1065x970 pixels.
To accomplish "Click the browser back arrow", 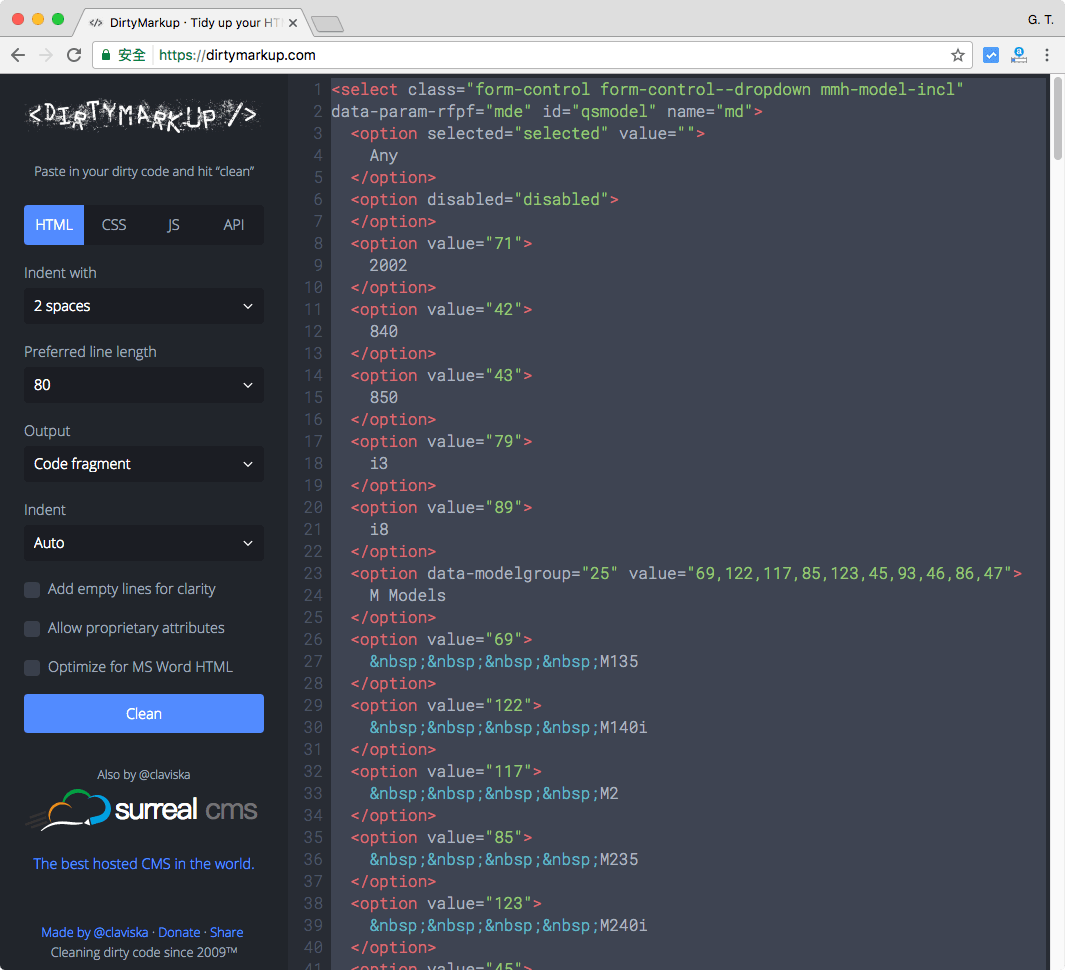I will pos(18,55).
